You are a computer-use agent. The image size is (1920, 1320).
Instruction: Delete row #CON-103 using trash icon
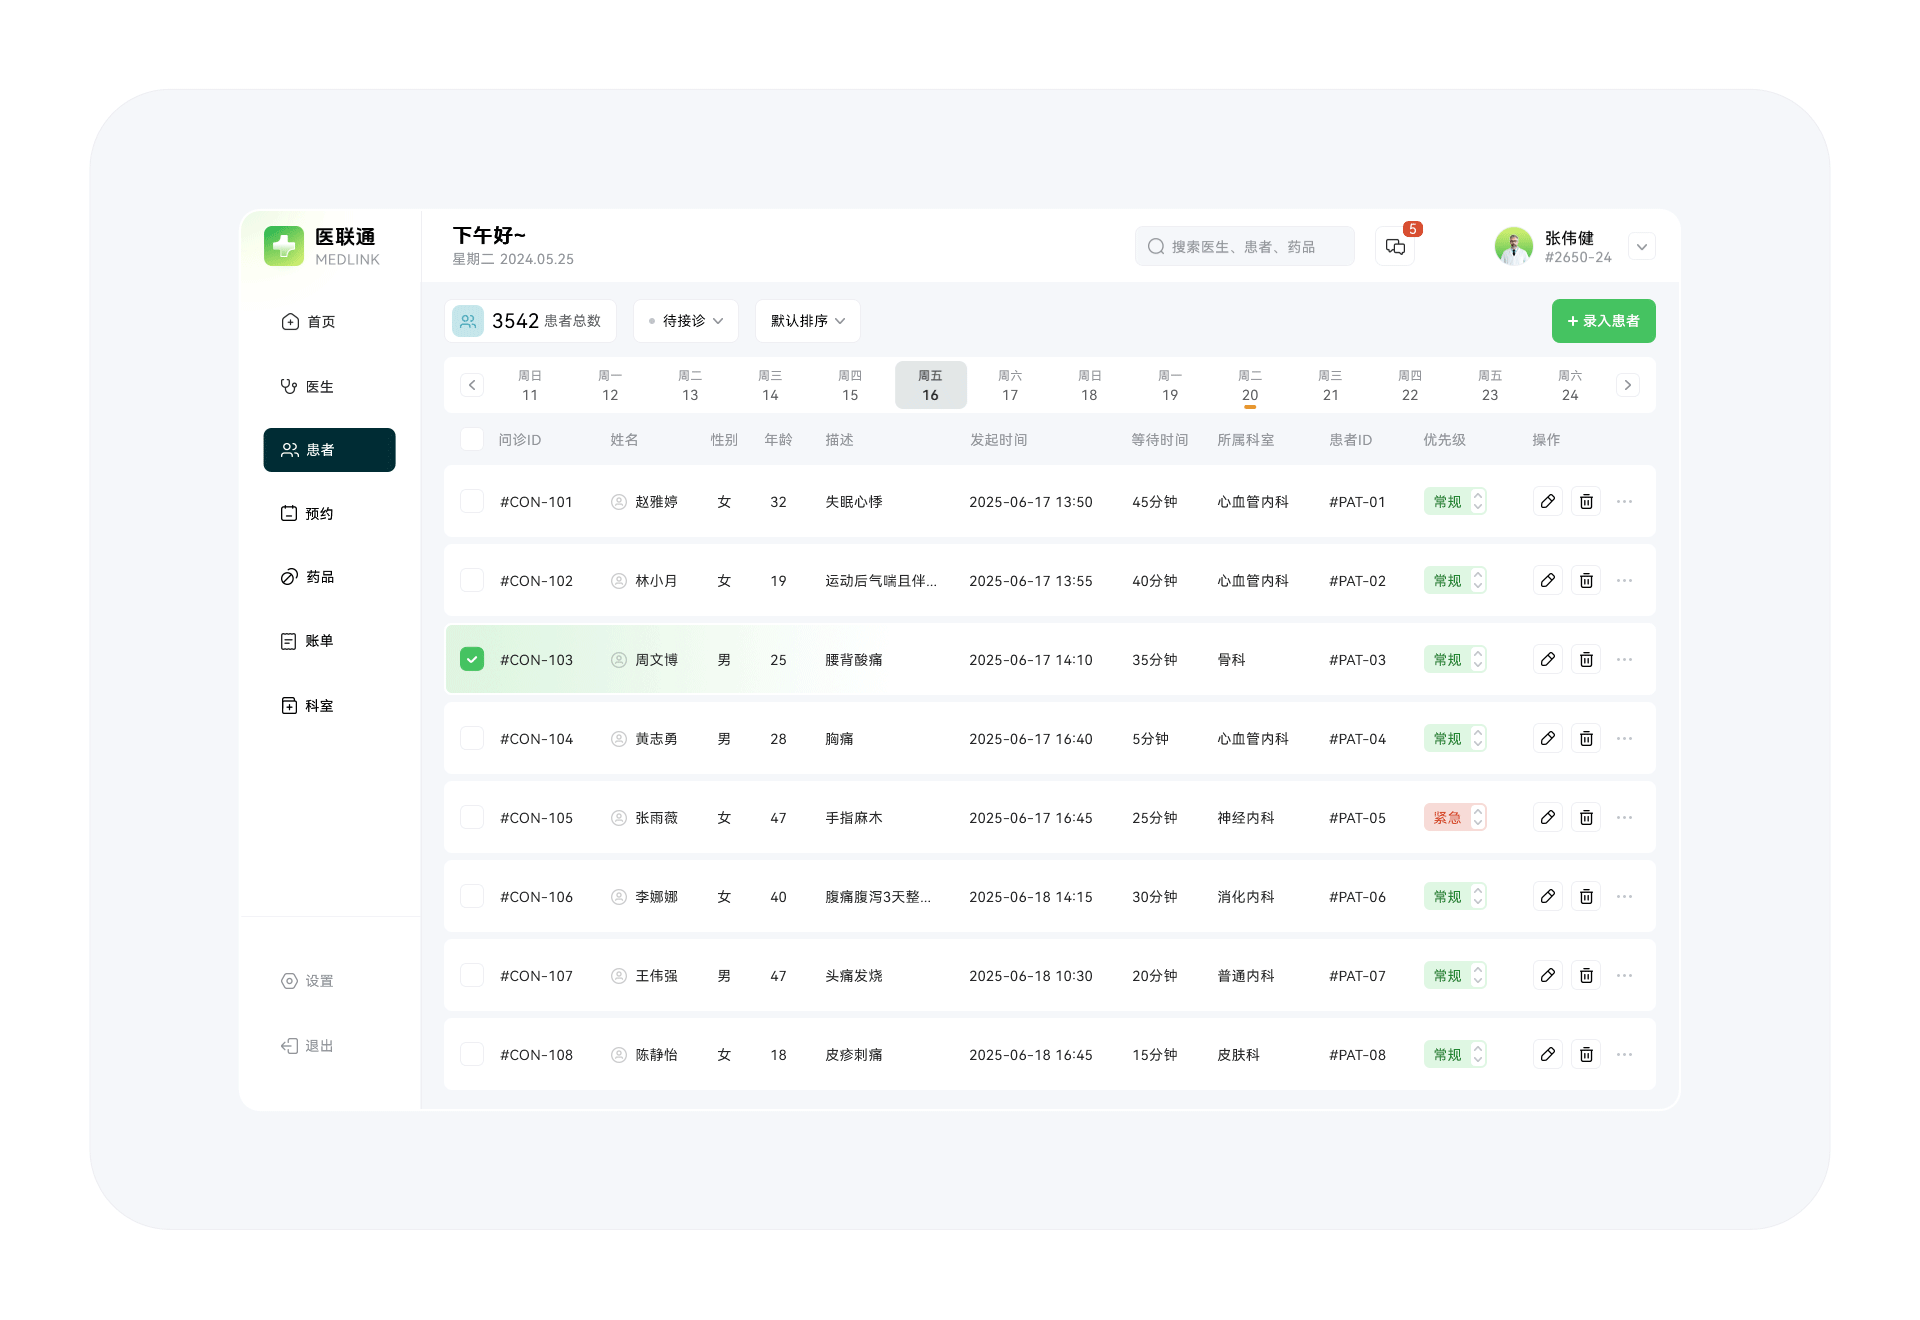(x=1586, y=659)
